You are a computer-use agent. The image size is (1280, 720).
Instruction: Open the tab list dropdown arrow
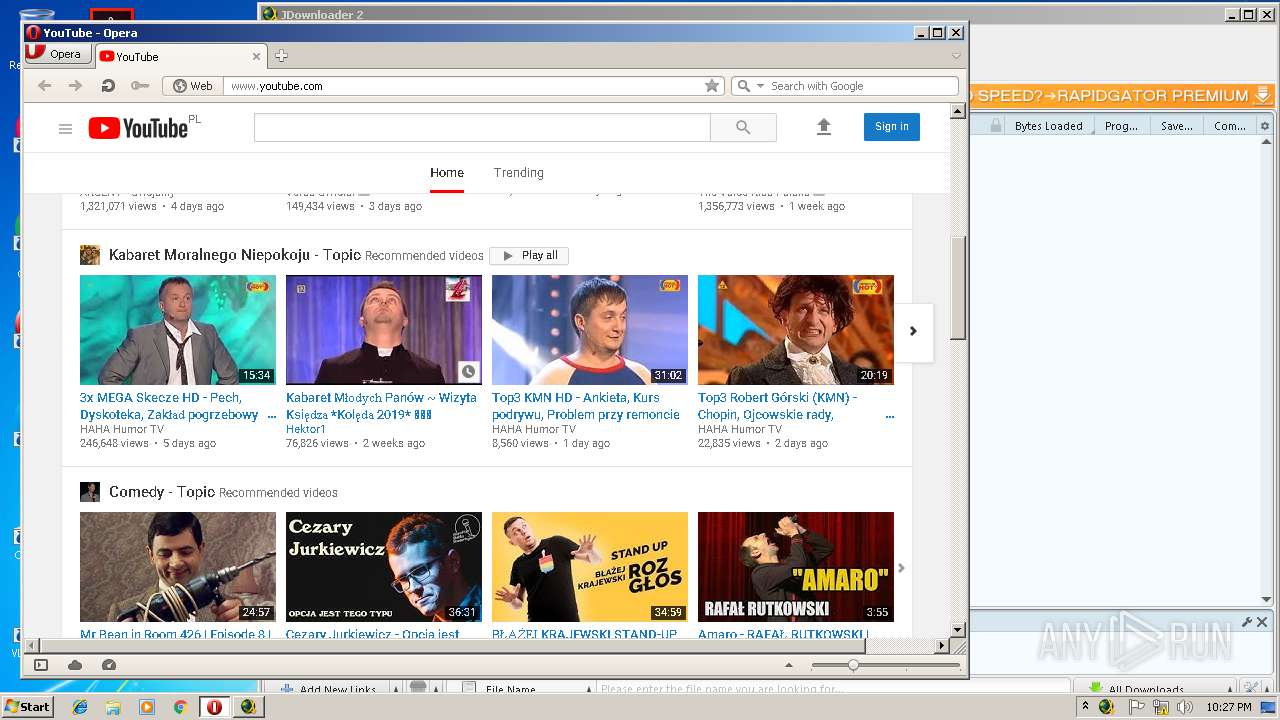click(x=956, y=56)
